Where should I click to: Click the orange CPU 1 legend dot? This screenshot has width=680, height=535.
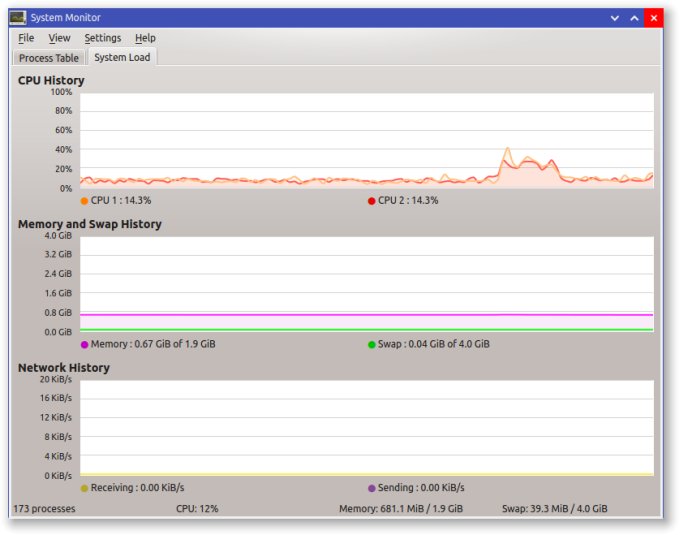[x=84, y=201]
